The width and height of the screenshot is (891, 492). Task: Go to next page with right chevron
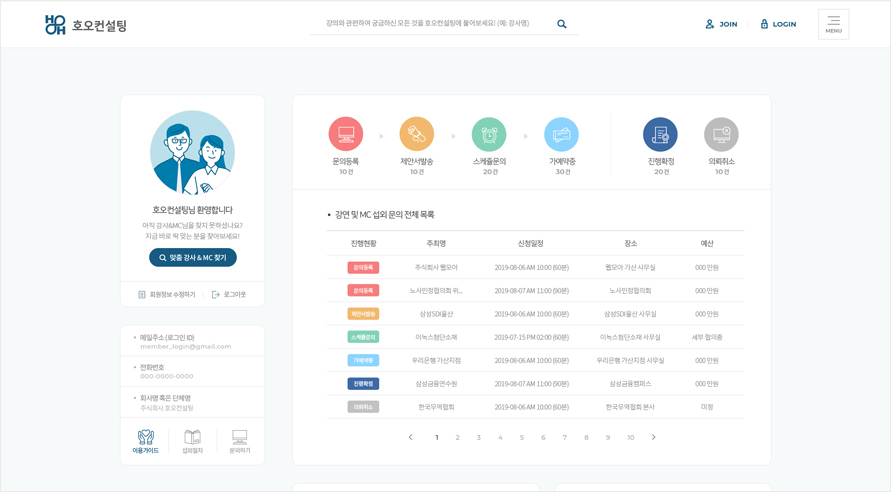[654, 437]
